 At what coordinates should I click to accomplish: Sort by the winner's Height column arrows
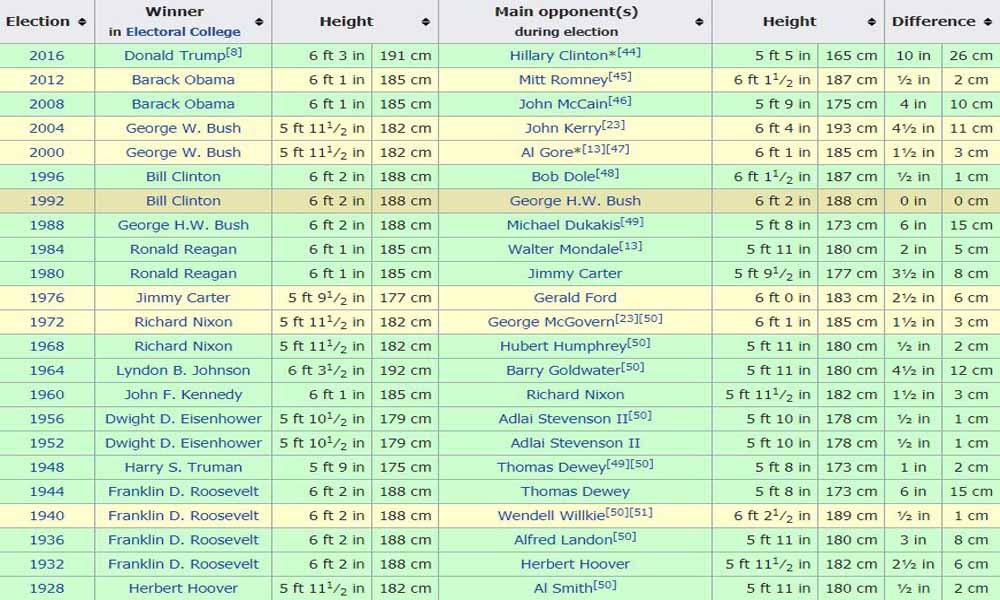tap(425, 22)
